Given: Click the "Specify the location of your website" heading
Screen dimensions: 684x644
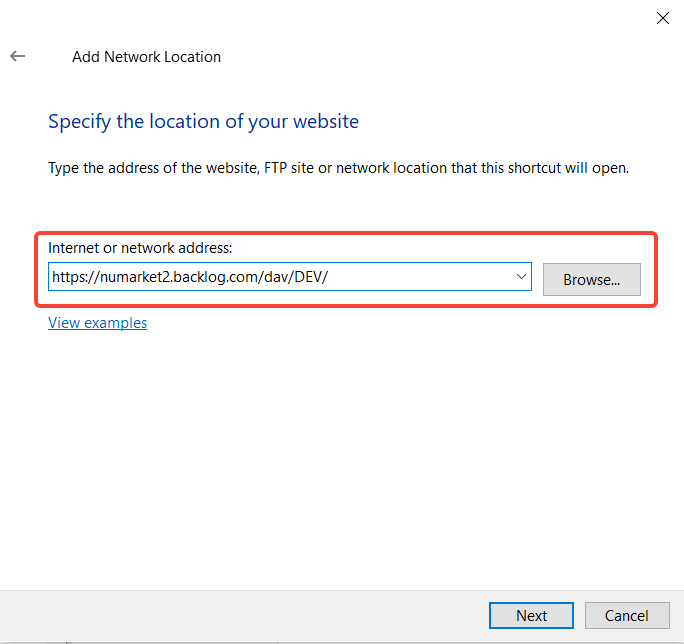Looking at the screenshot, I should (203, 122).
